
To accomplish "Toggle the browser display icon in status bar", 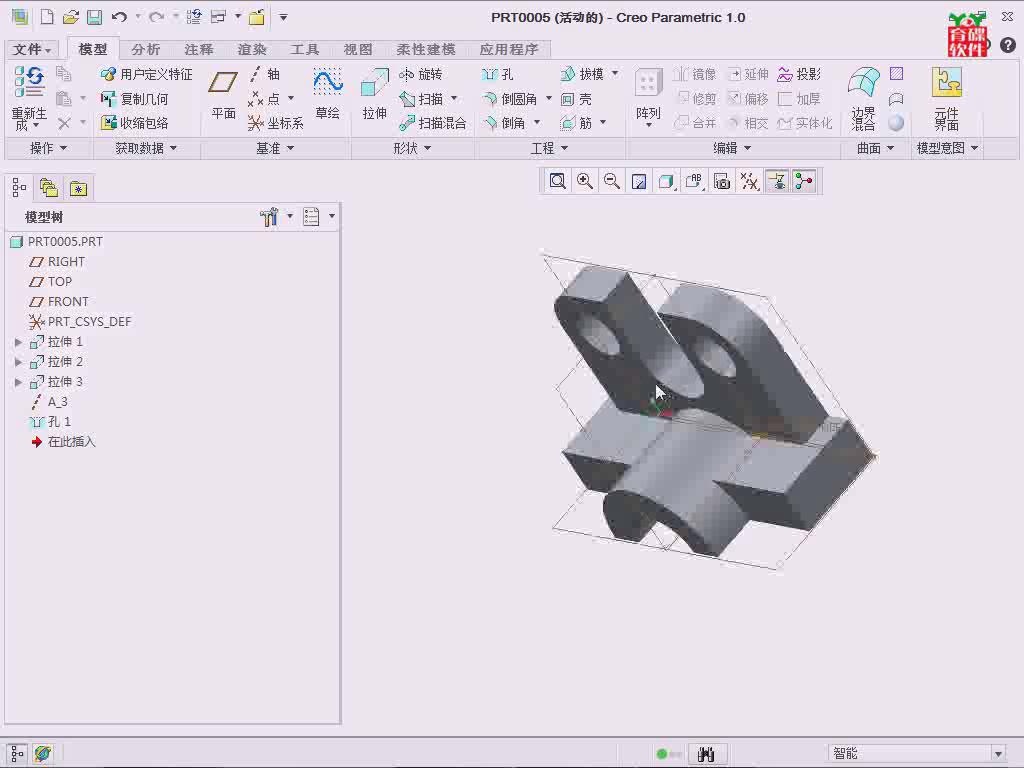I will 43,754.
